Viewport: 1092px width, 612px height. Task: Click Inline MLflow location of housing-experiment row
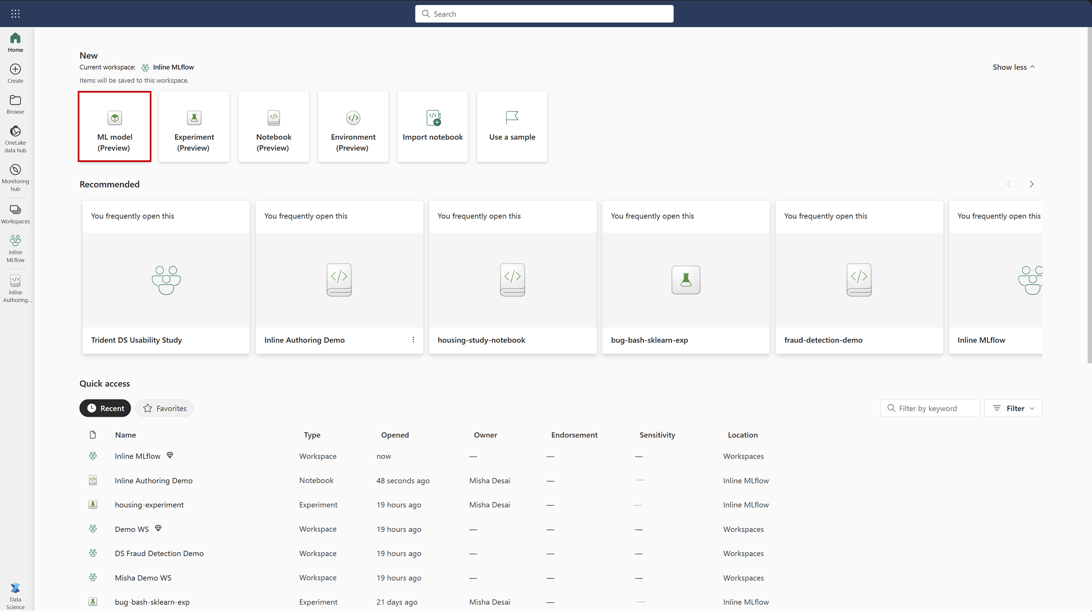746,505
